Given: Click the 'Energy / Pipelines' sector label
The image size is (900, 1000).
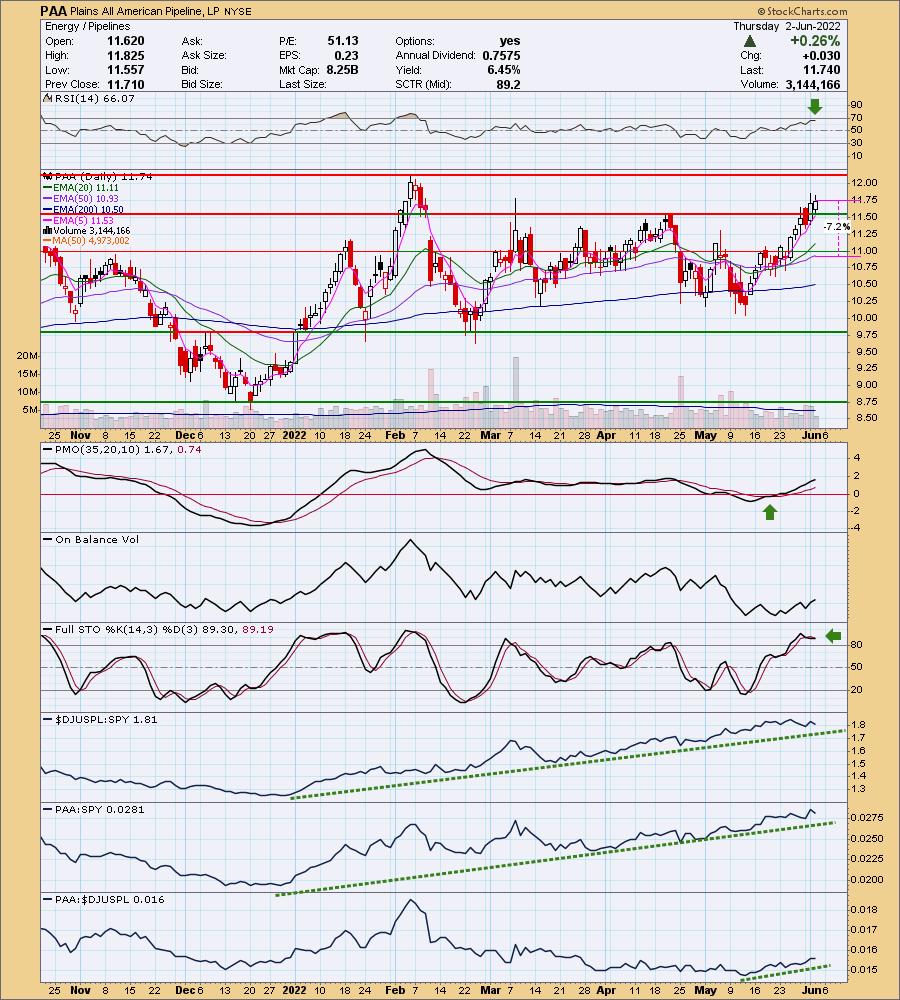Looking at the screenshot, I should [87, 26].
